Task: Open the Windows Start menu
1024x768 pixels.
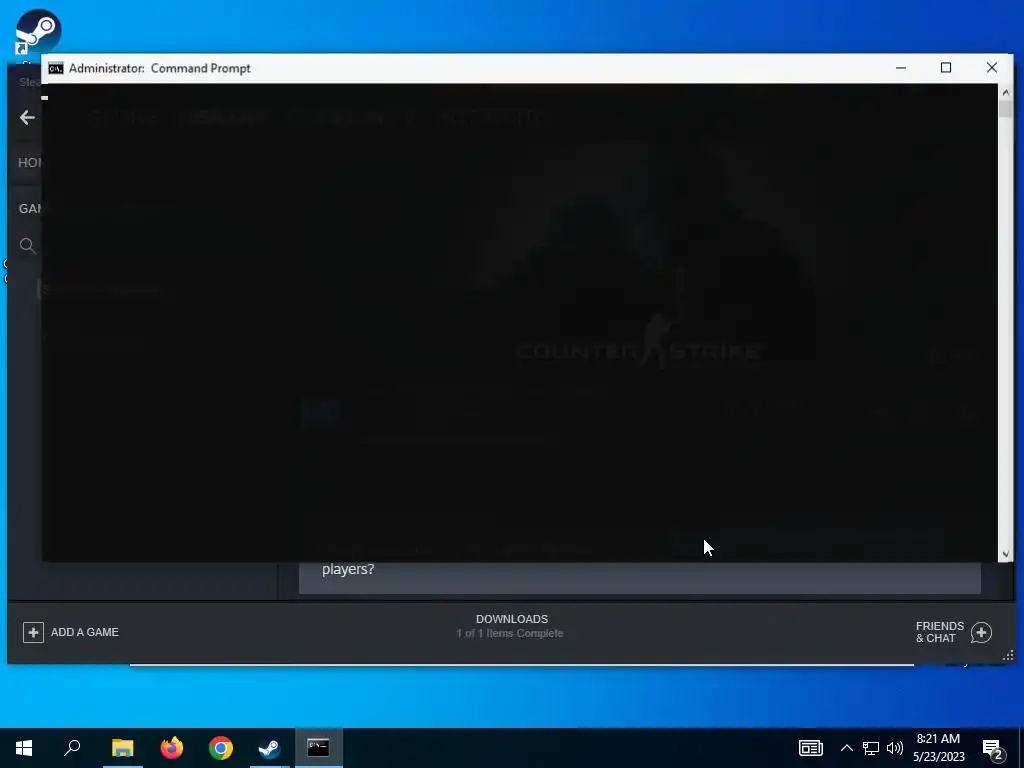Action: click(x=24, y=748)
